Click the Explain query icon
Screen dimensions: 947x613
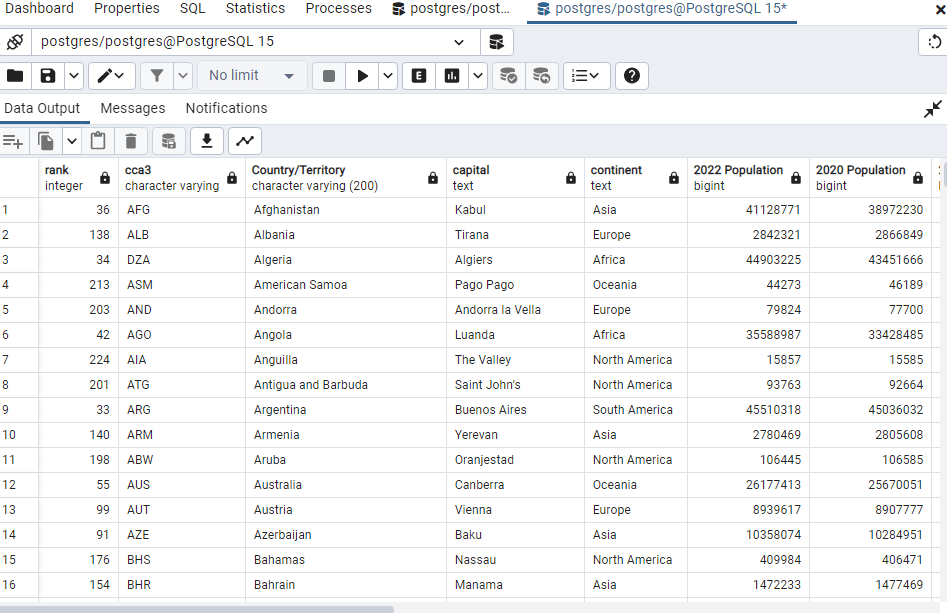(419, 76)
